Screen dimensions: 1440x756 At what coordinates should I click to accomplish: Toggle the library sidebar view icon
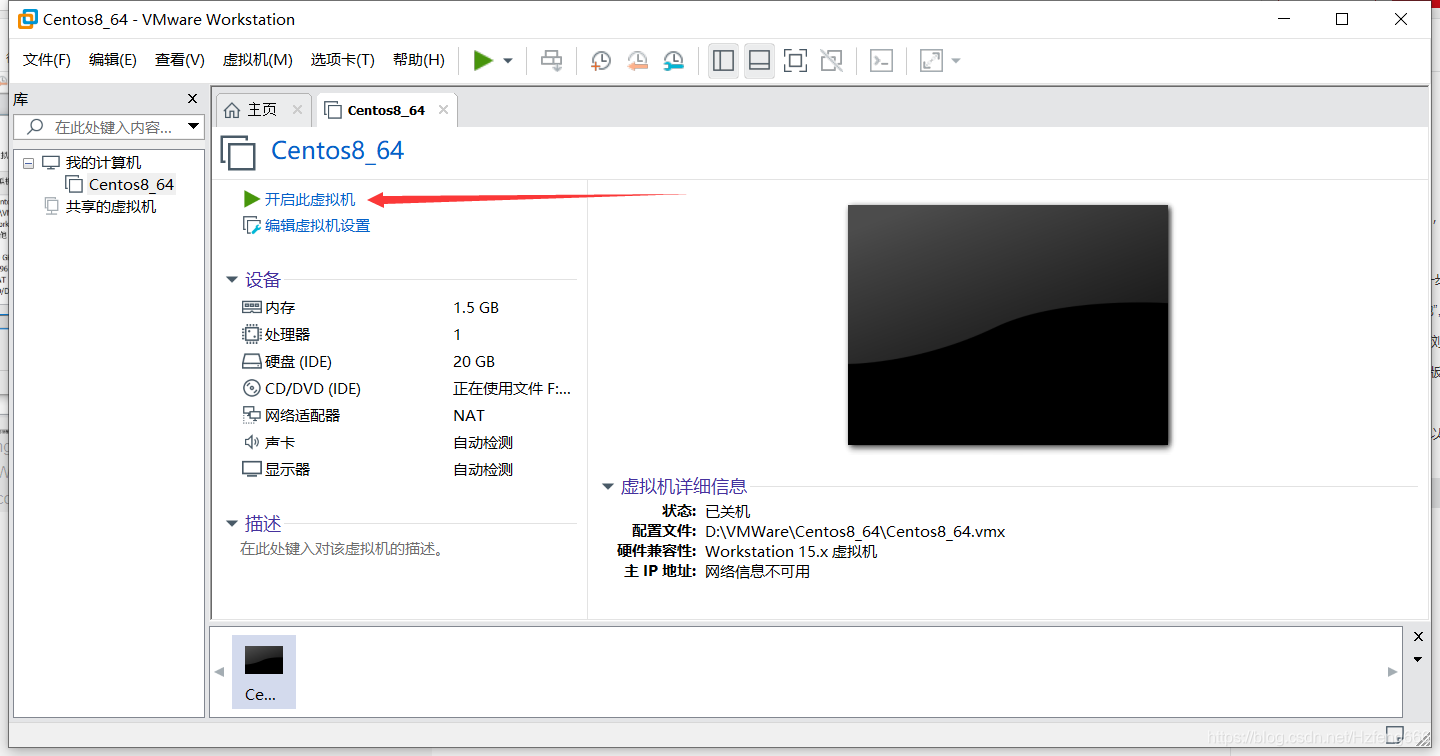(723, 61)
